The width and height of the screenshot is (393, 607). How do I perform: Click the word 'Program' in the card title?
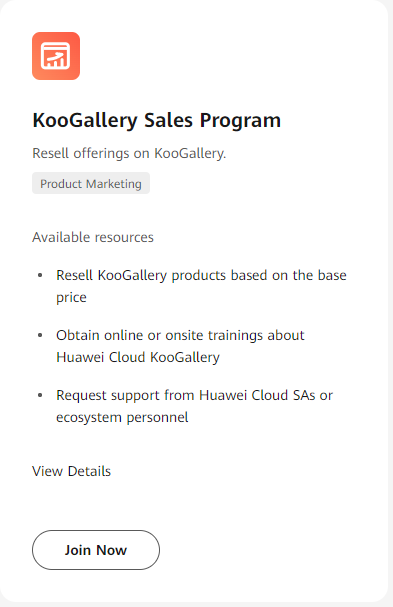[240, 121]
